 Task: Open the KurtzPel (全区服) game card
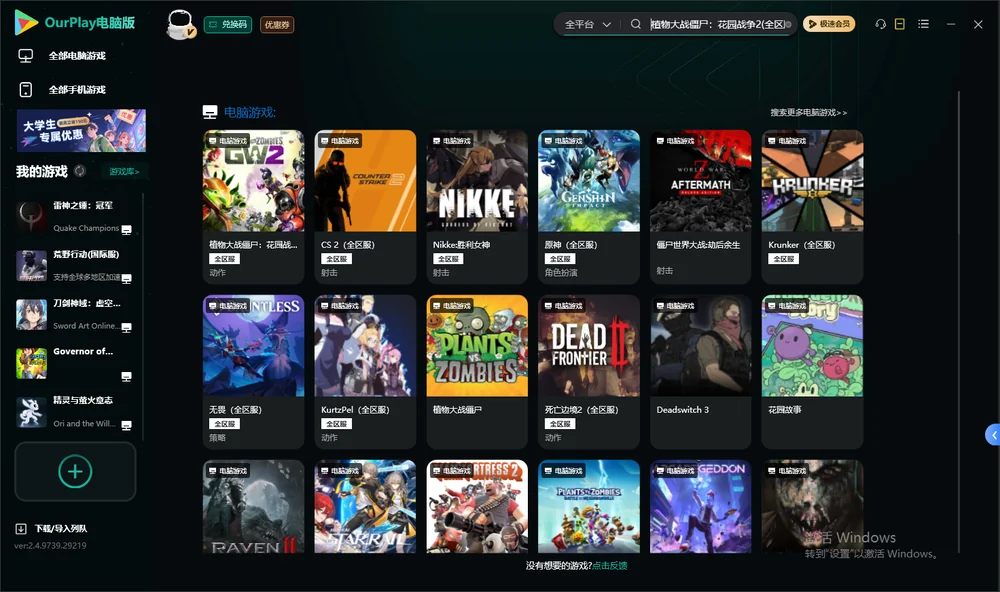click(365, 372)
